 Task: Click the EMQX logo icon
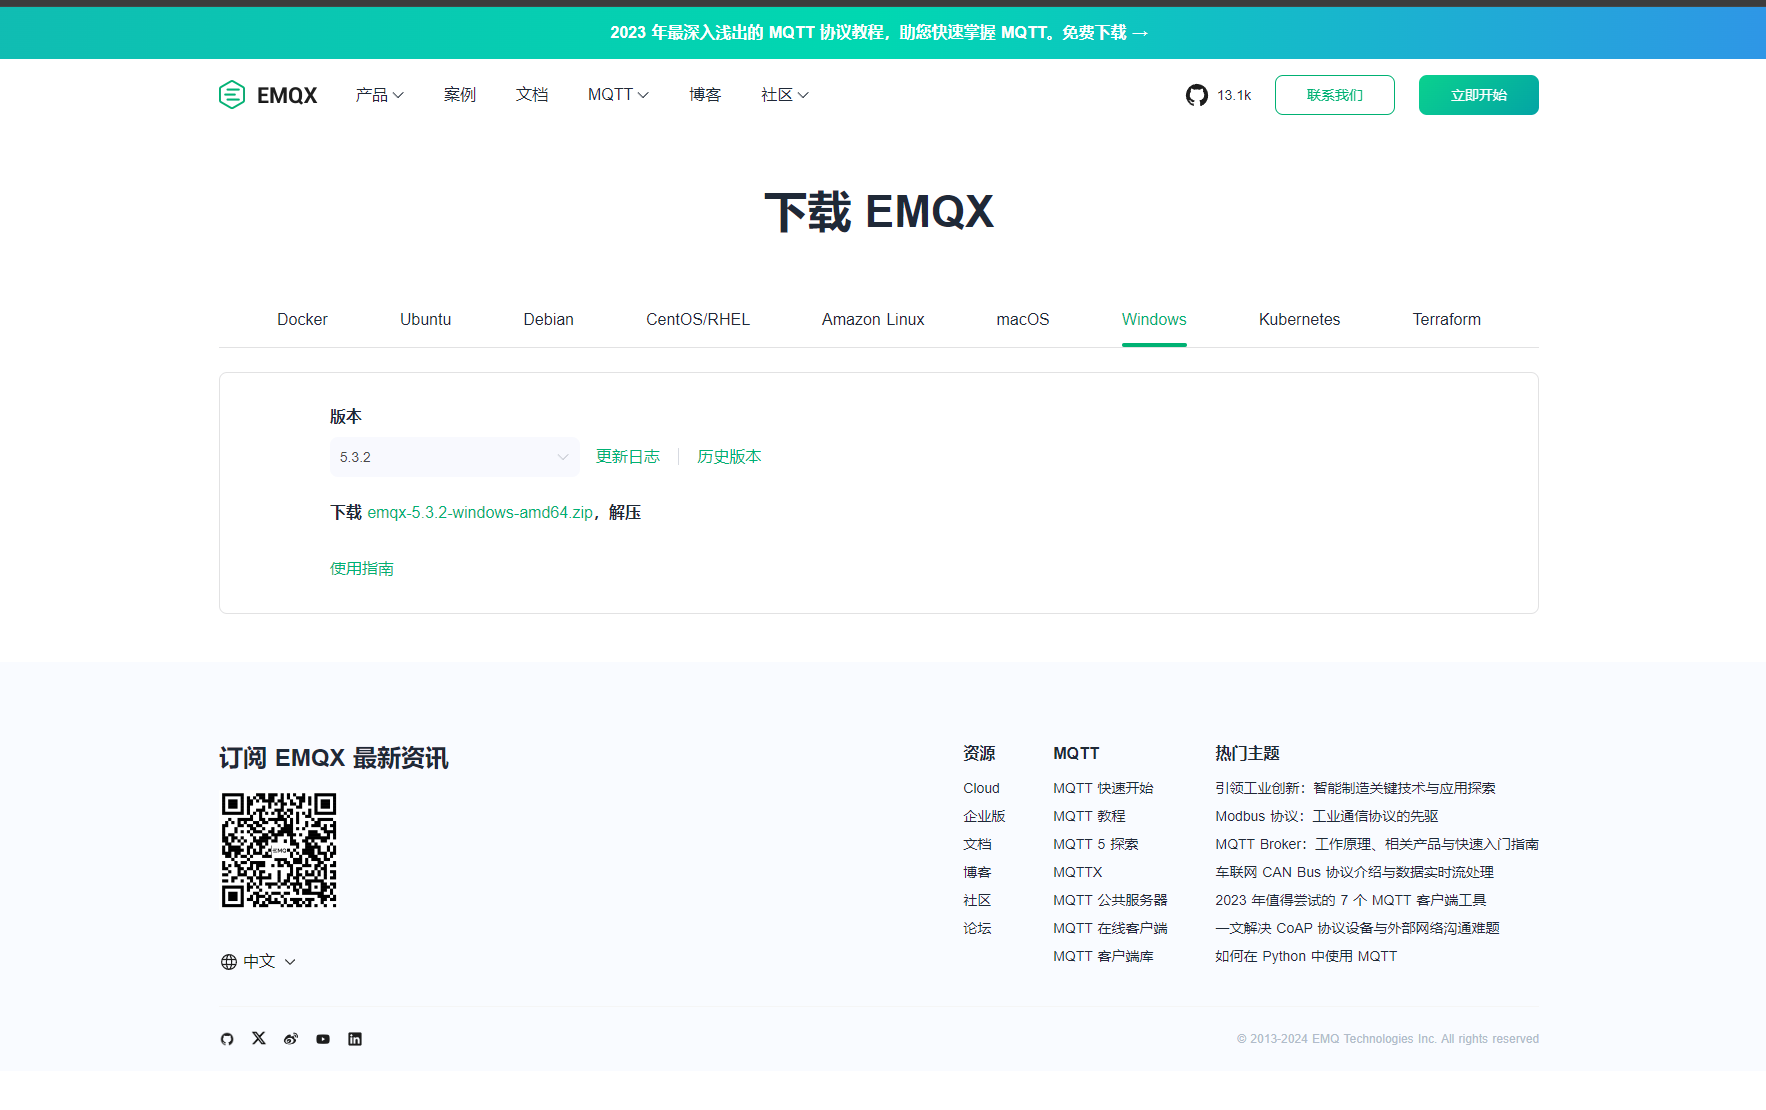pyautogui.click(x=232, y=95)
